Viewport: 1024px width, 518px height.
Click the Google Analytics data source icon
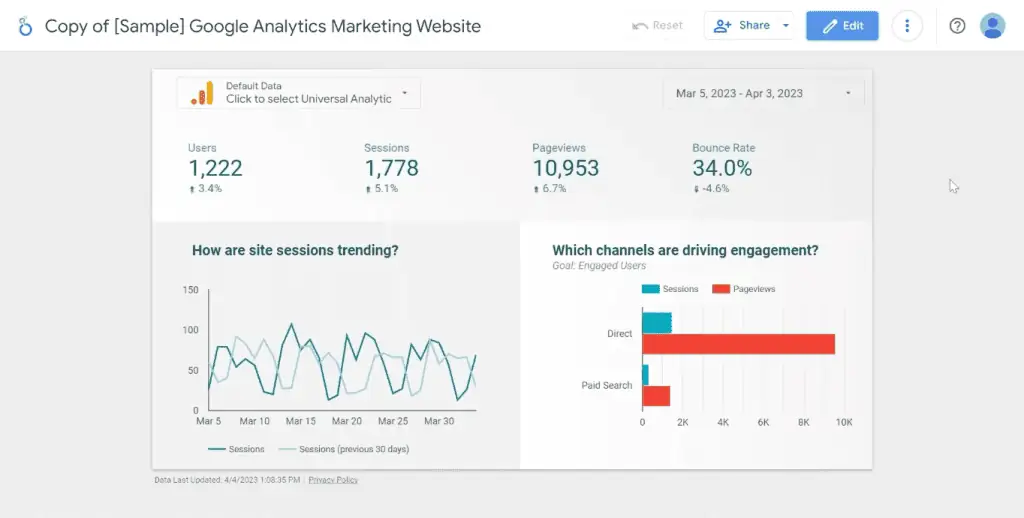(203, 93)
